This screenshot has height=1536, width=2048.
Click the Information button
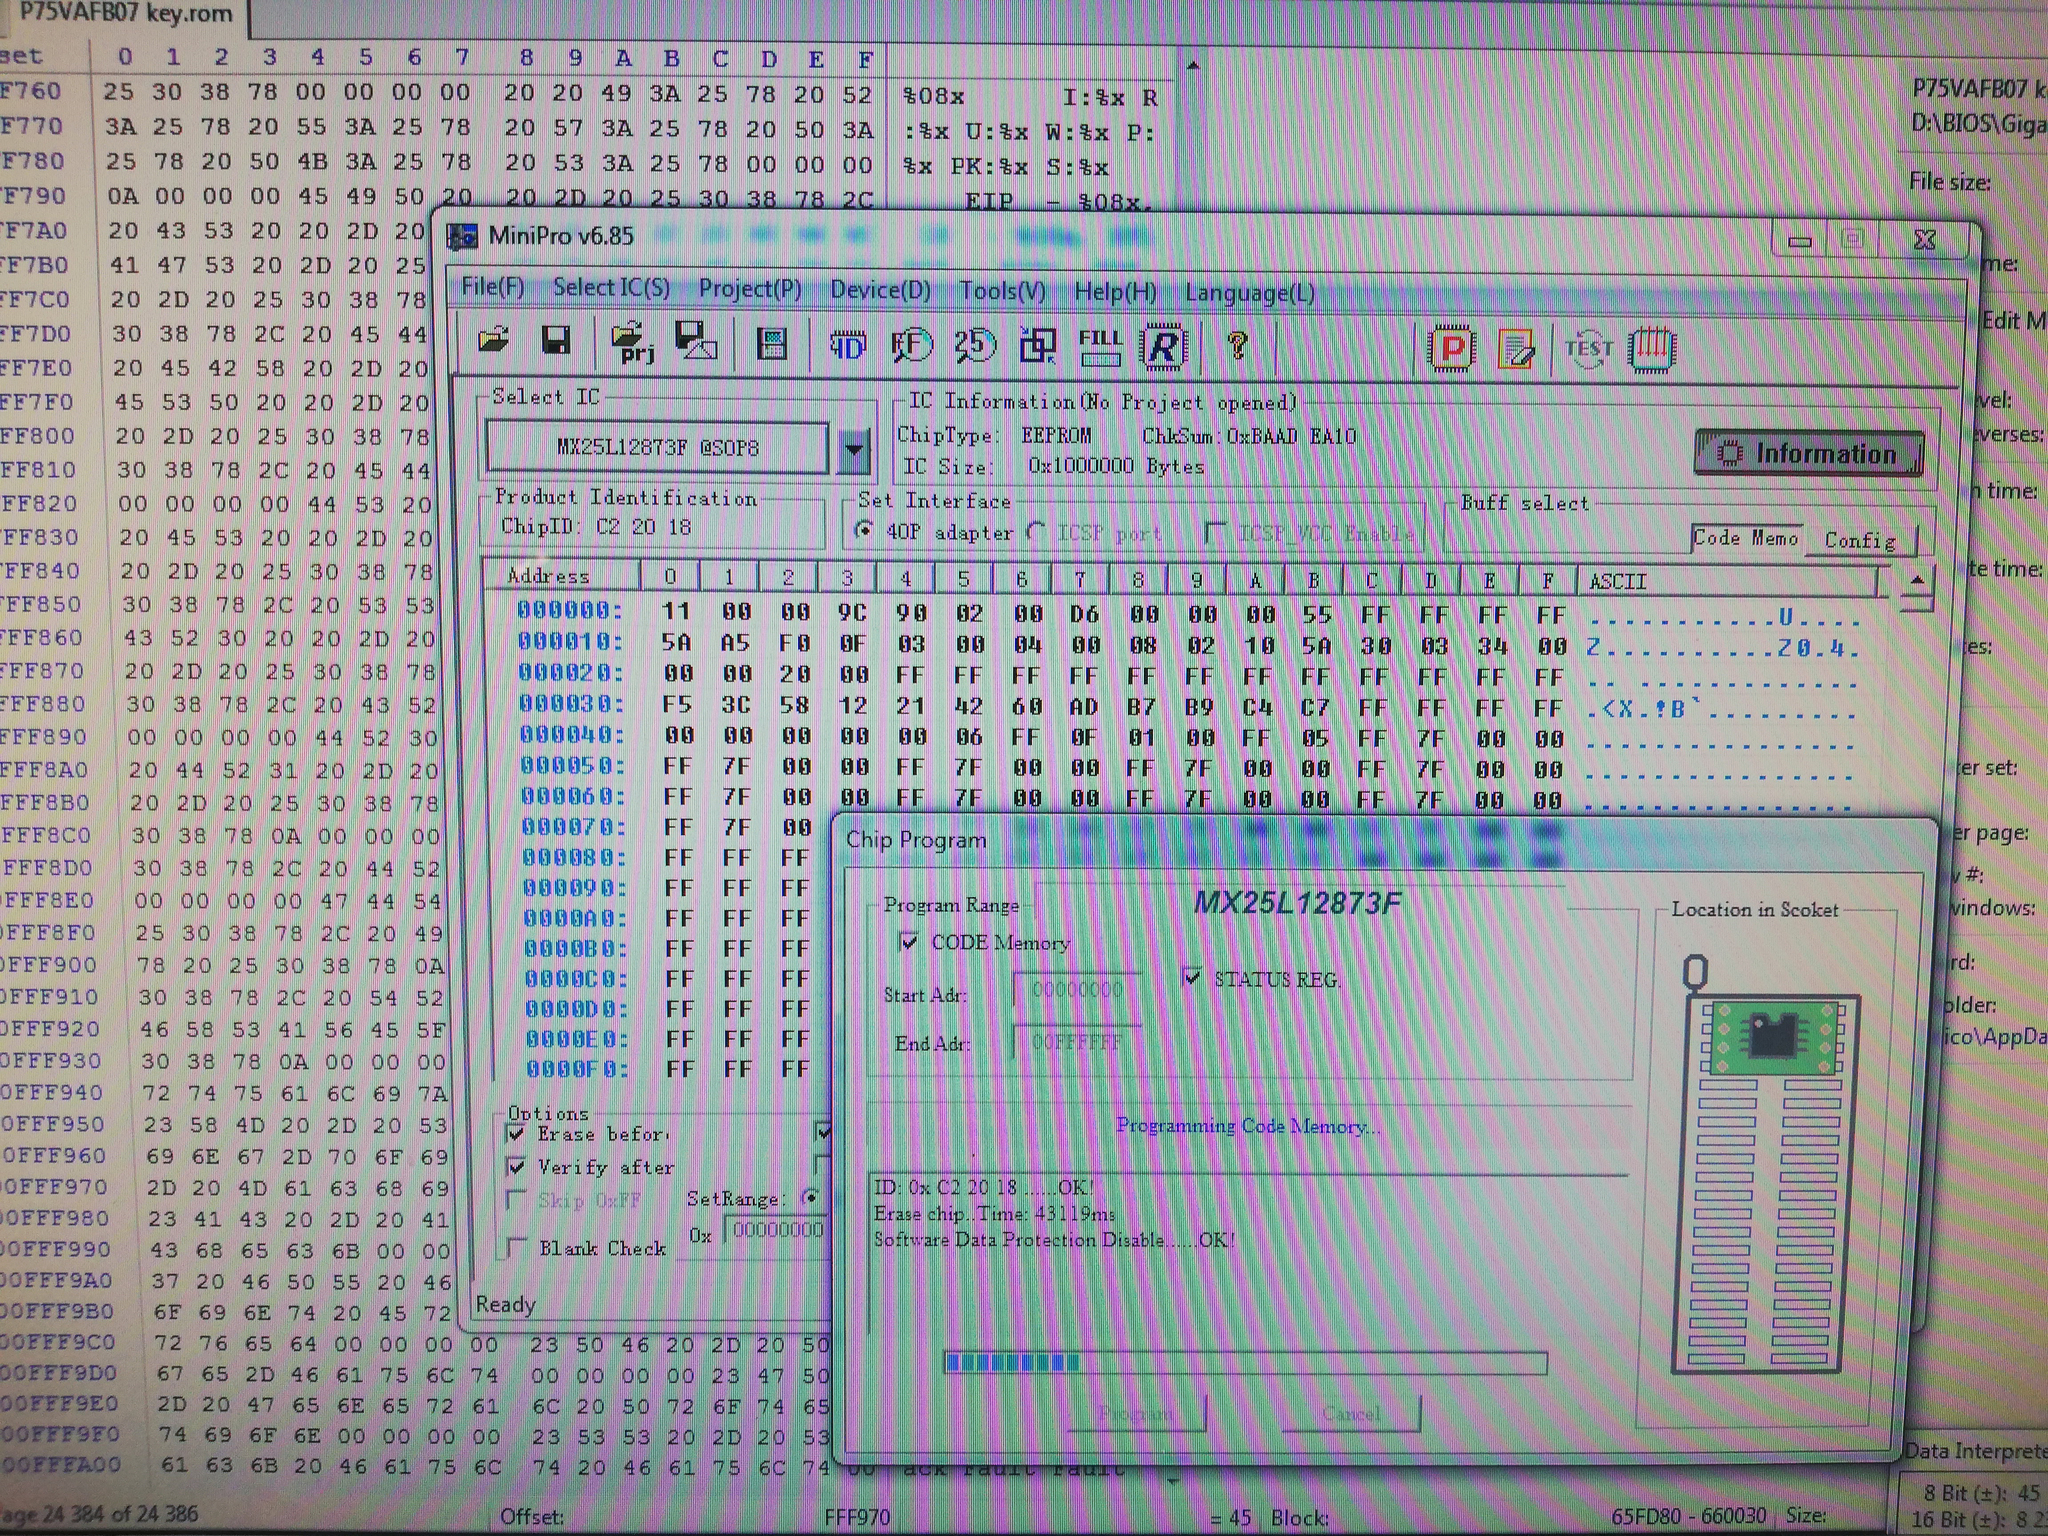pyautogui.click(x=1809, y=453)
